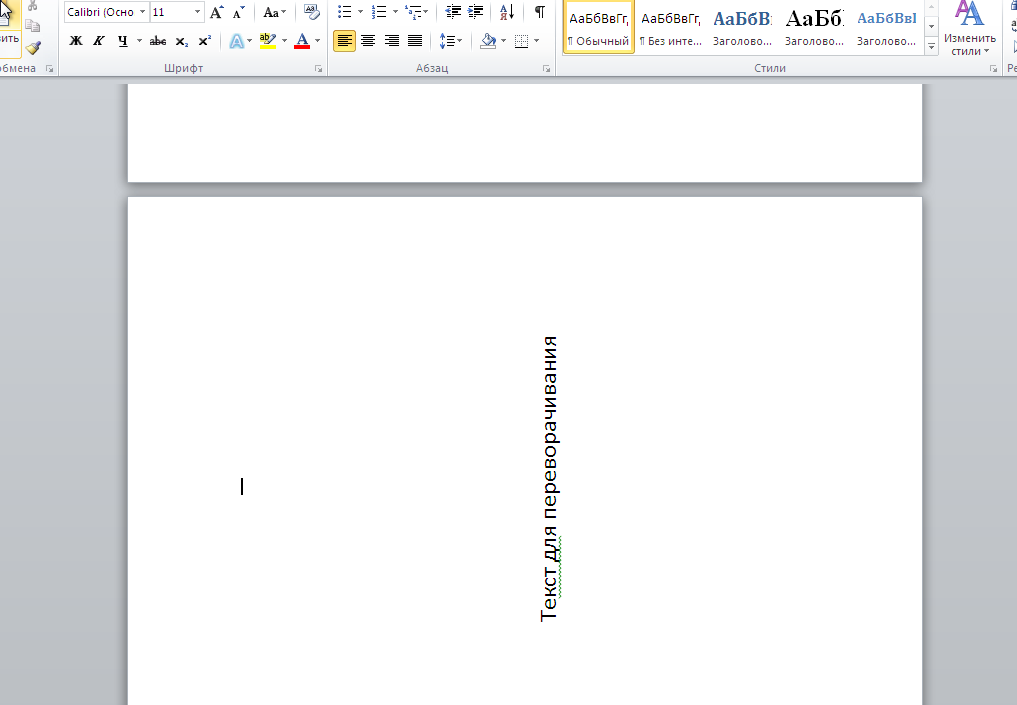Apply the red font color
The width and height of the screenshot is (1017, 705).
coord(302,41)
